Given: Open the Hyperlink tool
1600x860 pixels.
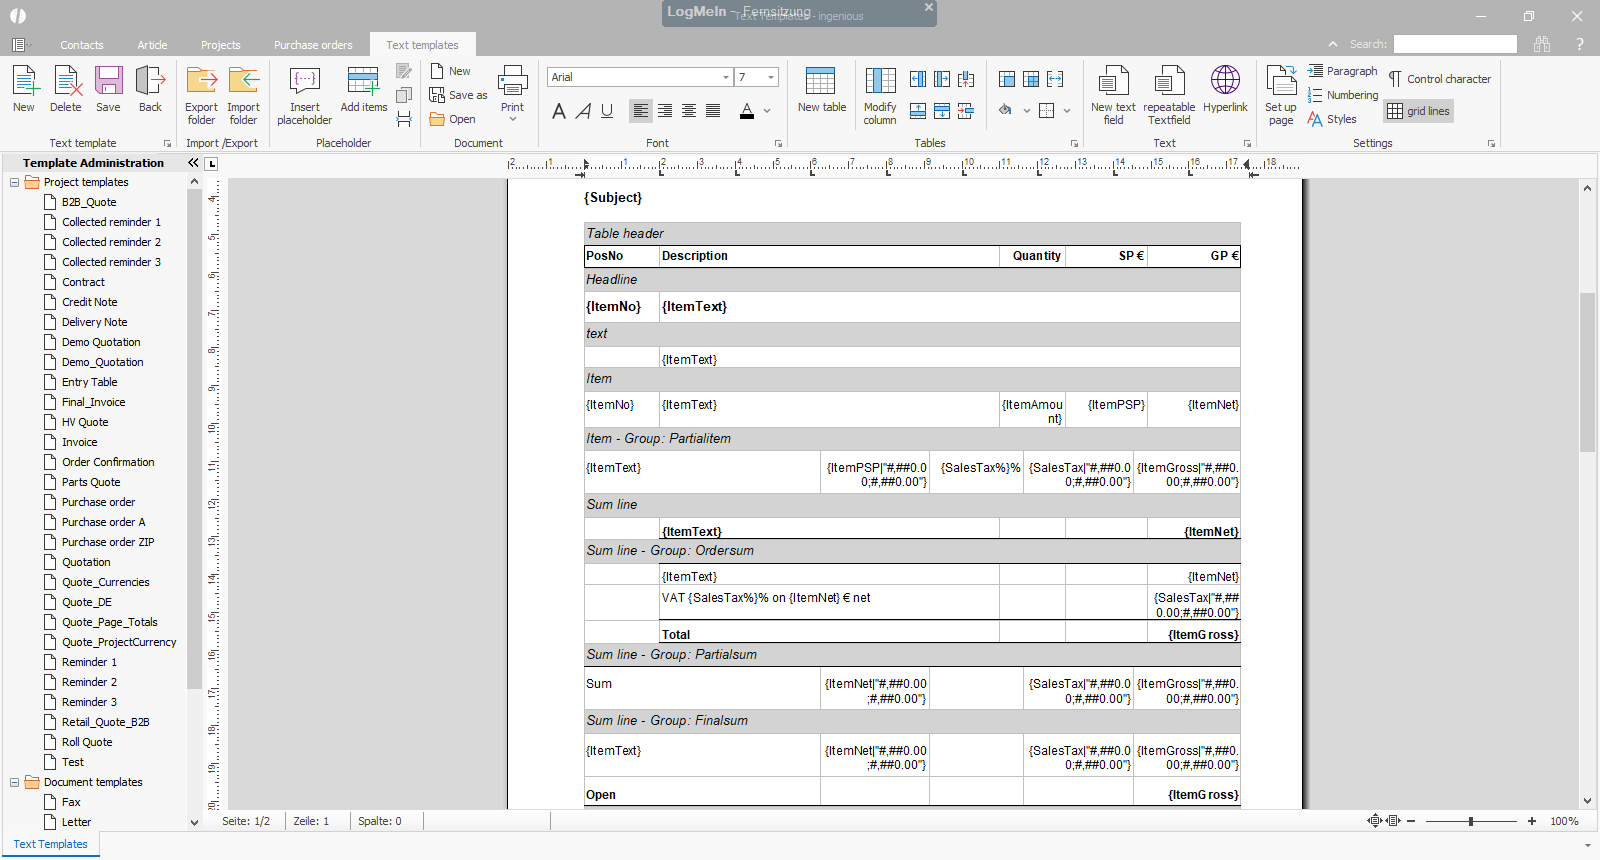Looking at the screenshot, I should click(x=1225, y=82).
